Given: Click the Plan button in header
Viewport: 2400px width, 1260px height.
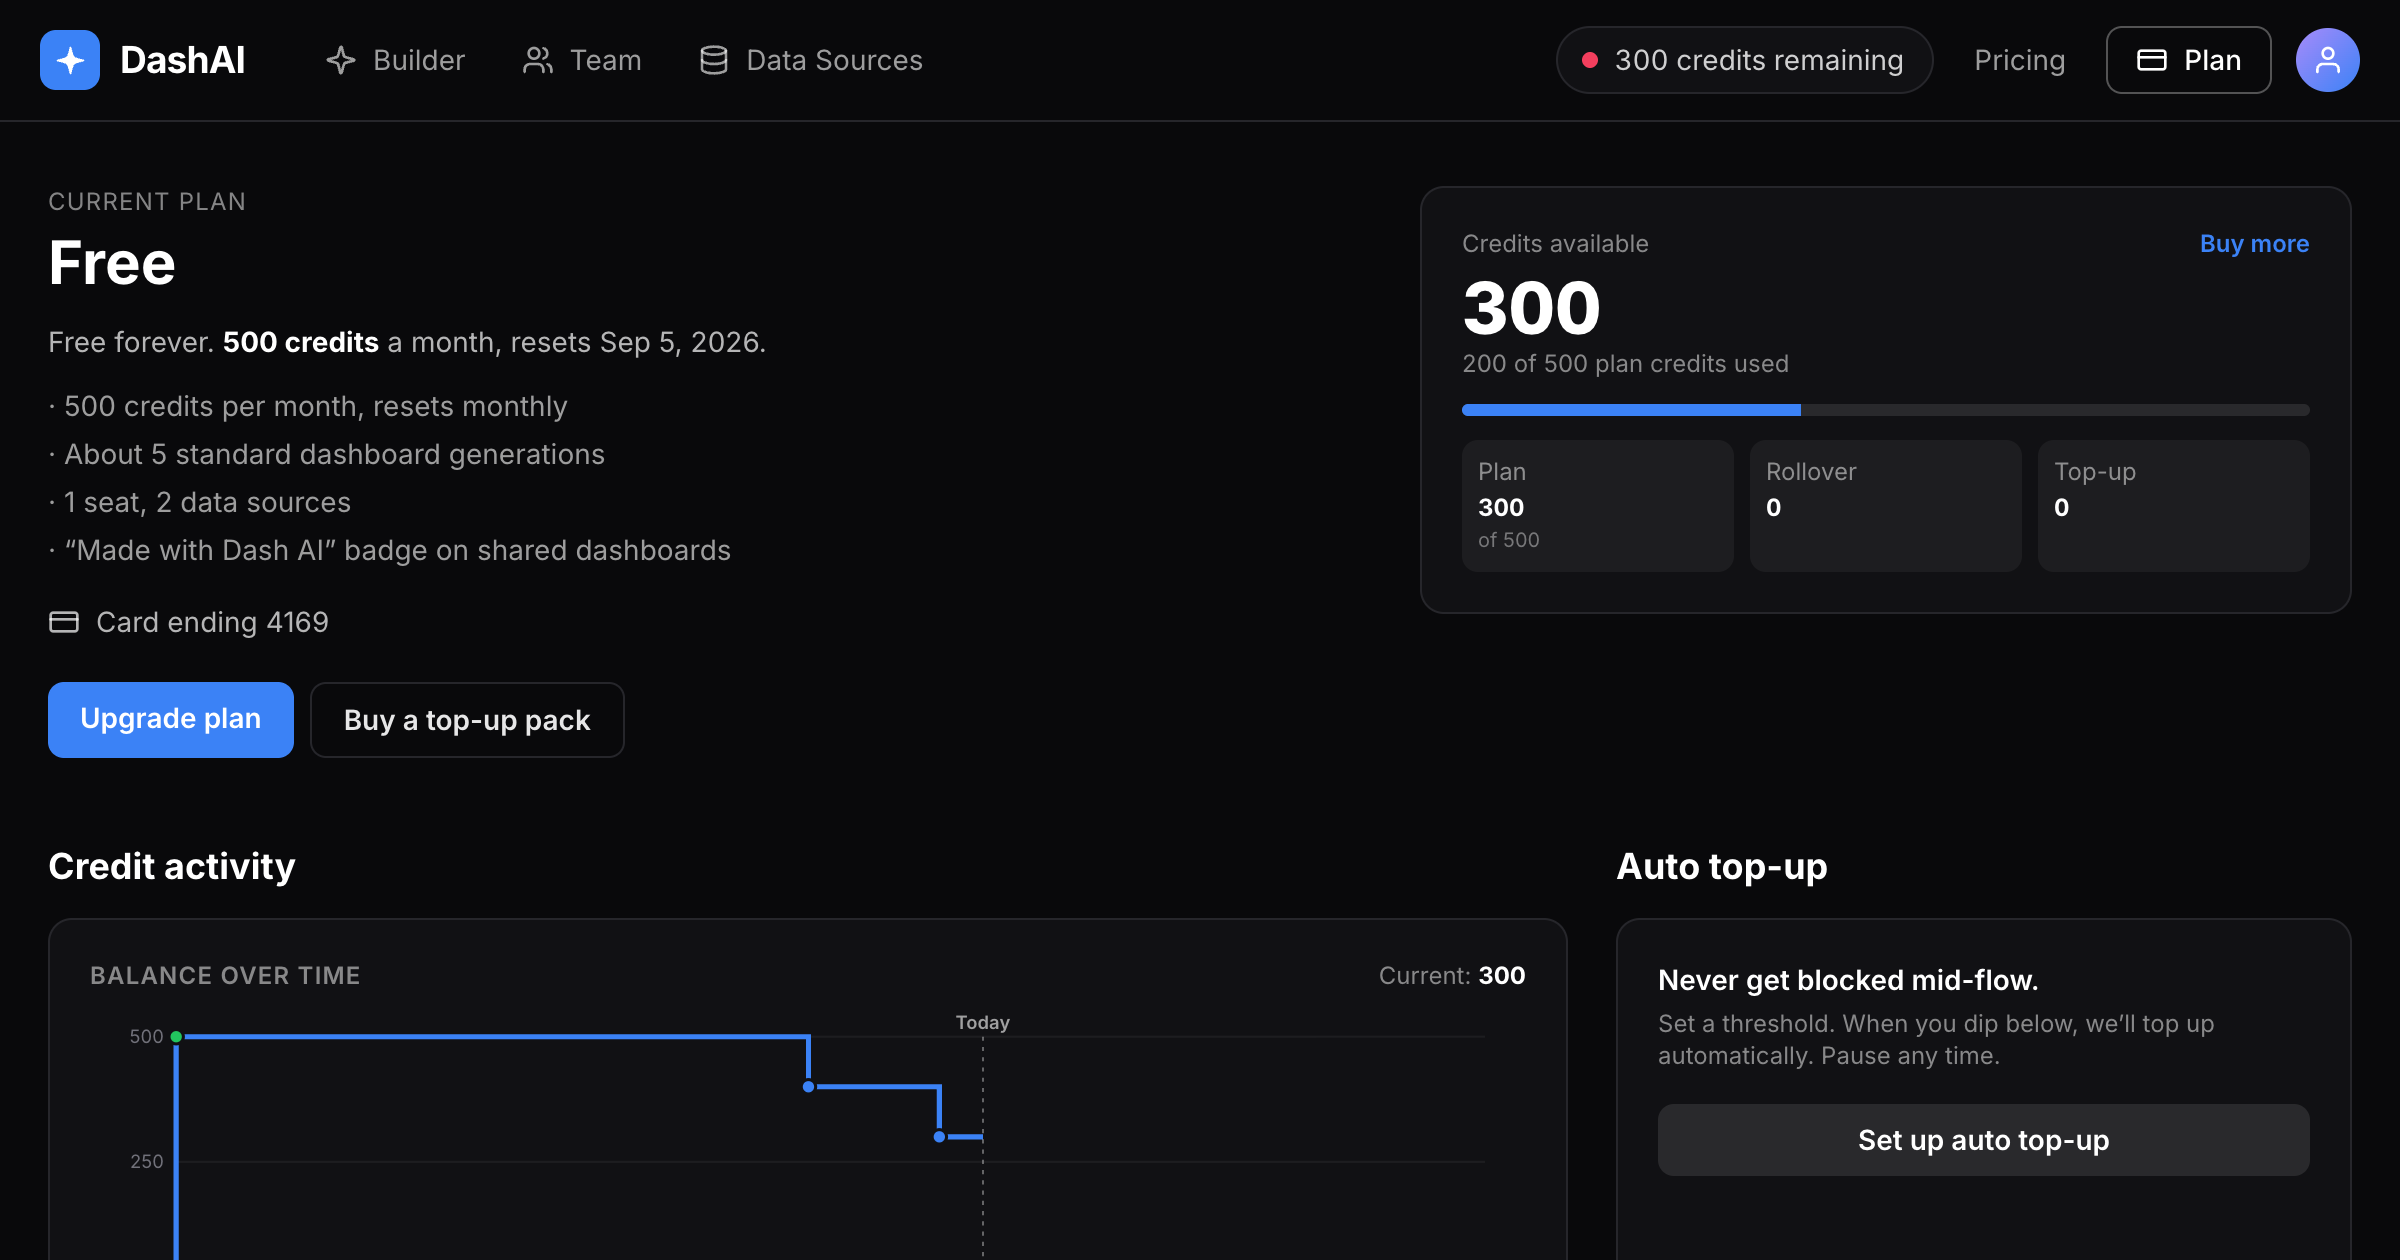Looking at the screenshot, I should tap(2188, 60).
